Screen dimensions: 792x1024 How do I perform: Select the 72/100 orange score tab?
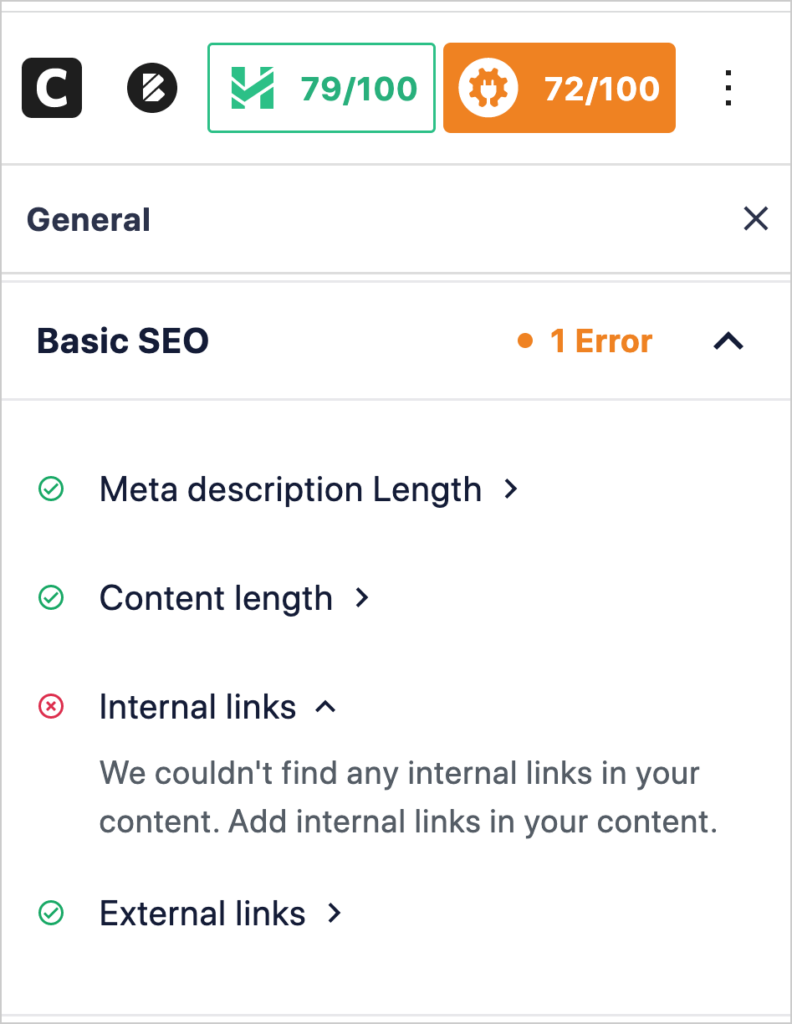560,88
